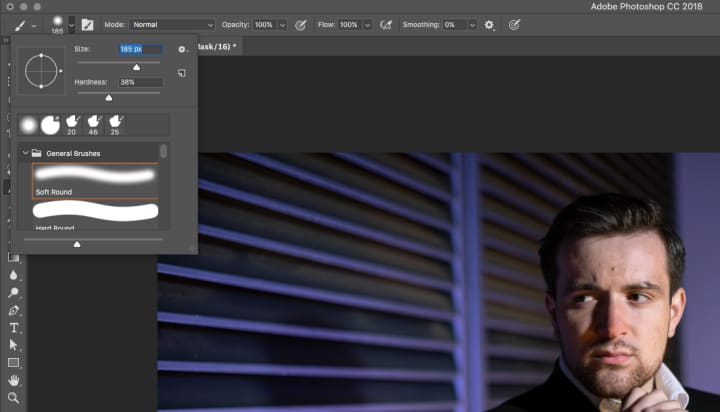
Task: Toggle pressure control for Opacity
Action: pos(300,24)
